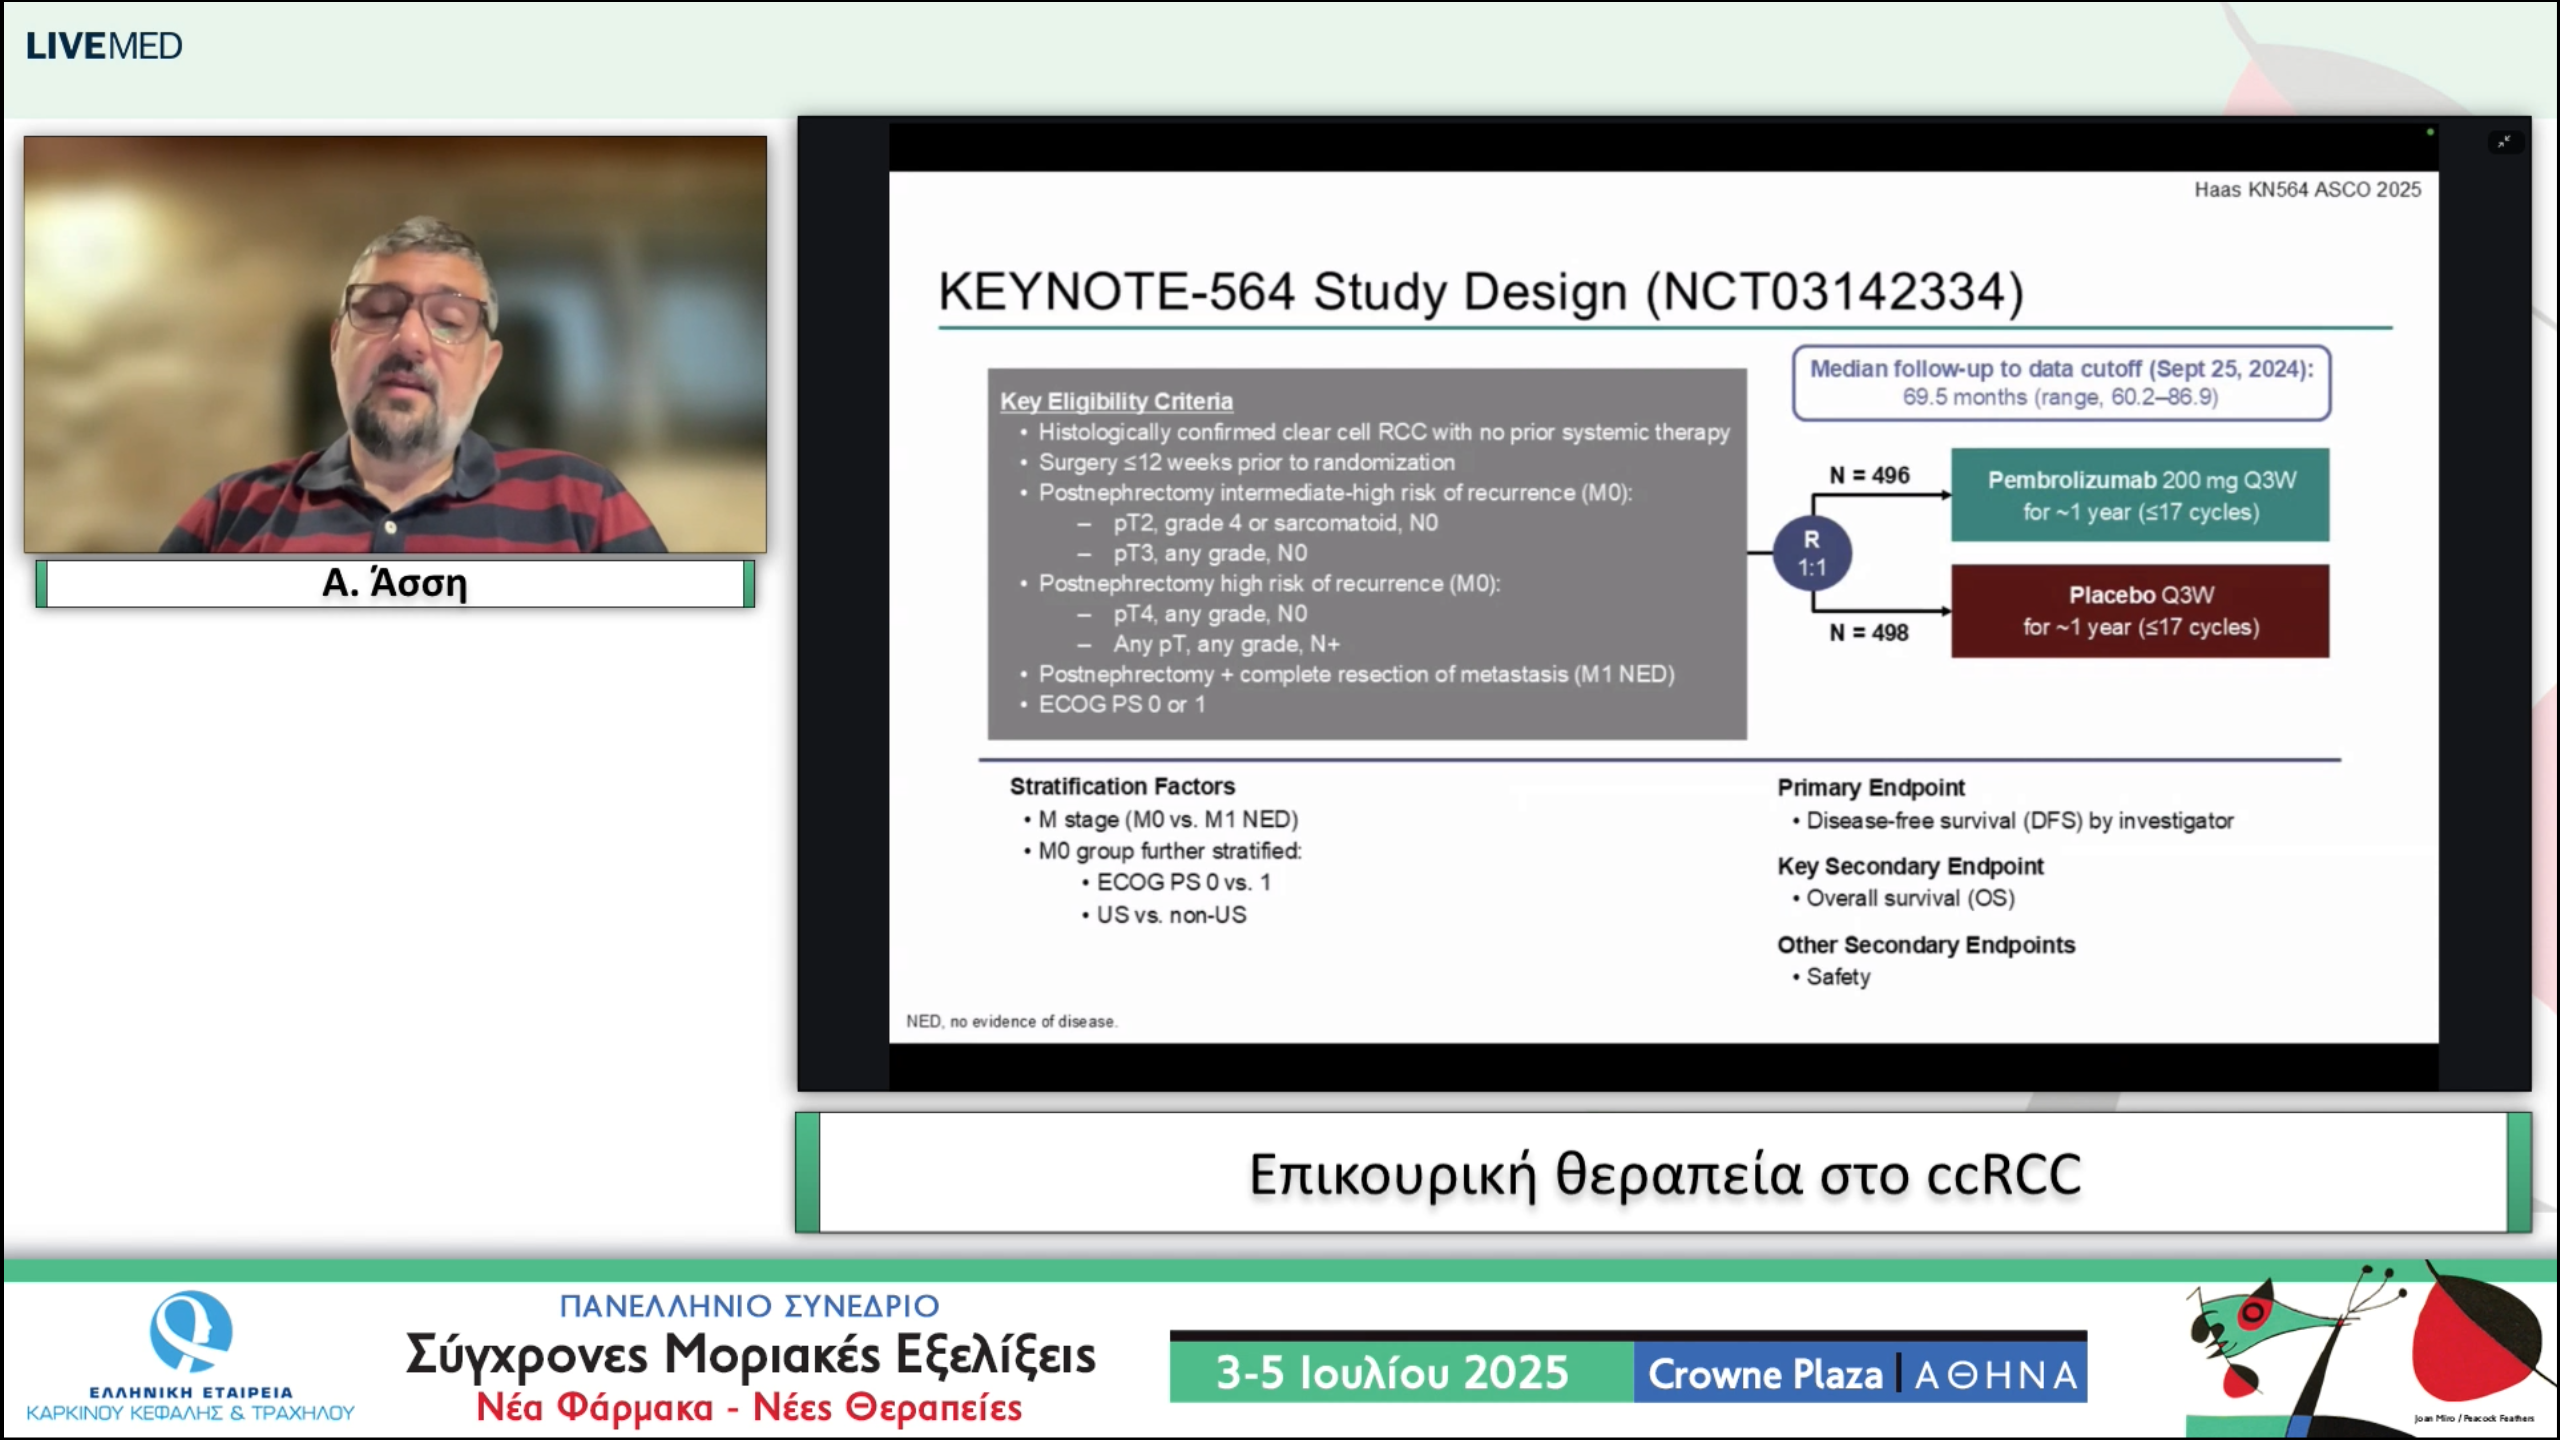The image size is (2560, 1440).
Task: Click the Pembrolizumab 200 mg Q3W box
Action: (2139, 495)
